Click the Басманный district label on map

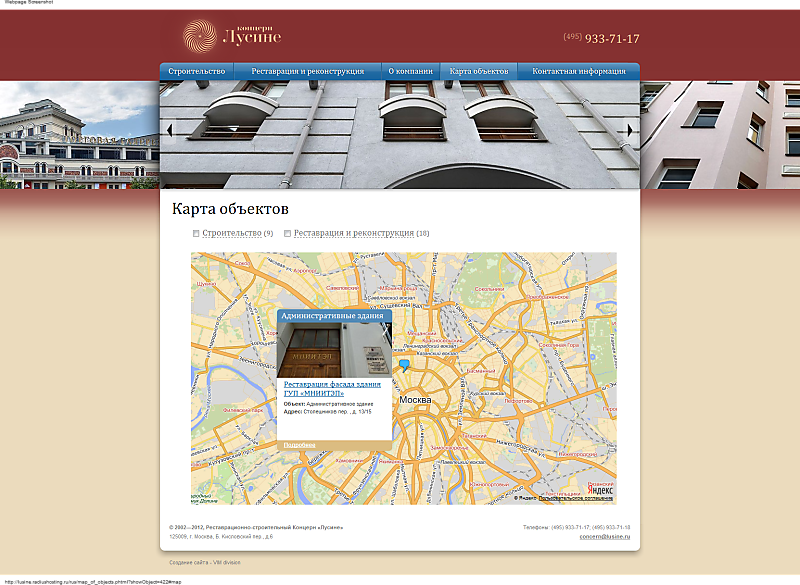tap(481, 371)
